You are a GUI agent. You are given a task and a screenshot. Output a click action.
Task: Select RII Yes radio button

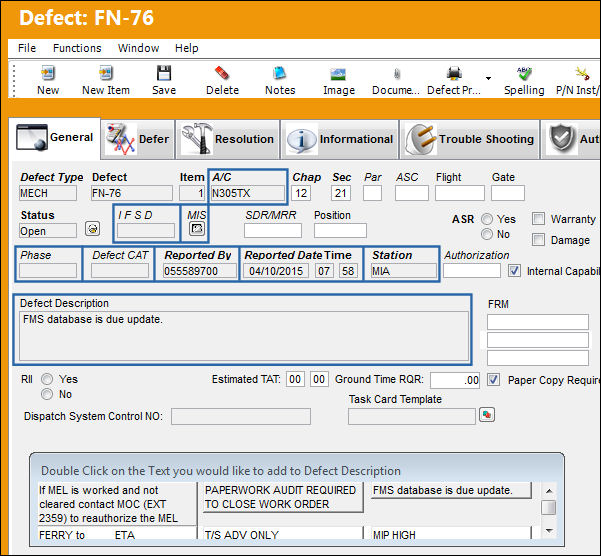click(x=47, y=379)
